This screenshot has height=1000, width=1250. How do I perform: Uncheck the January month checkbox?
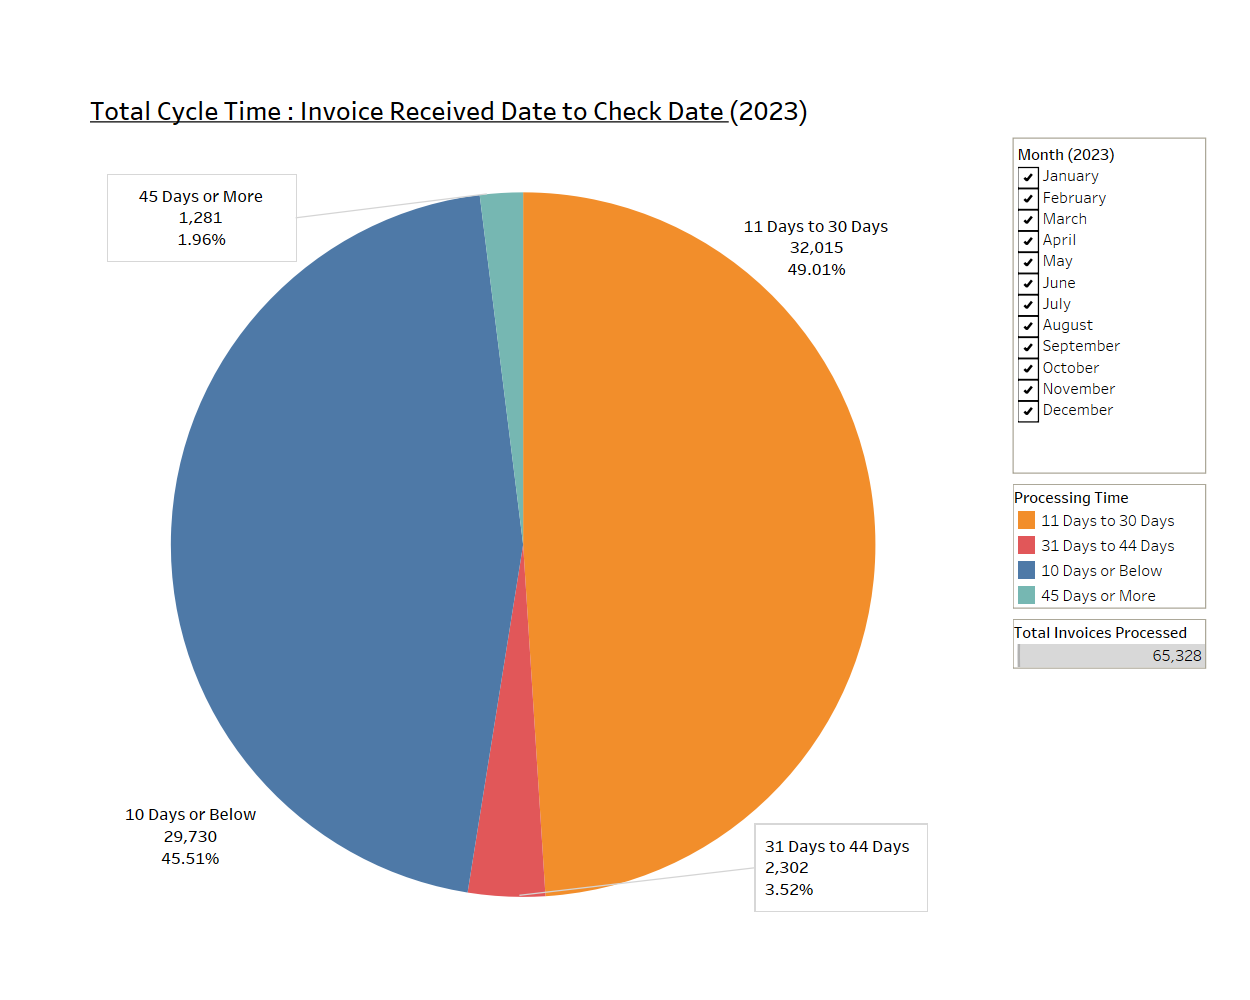[x=1028, y=177]
